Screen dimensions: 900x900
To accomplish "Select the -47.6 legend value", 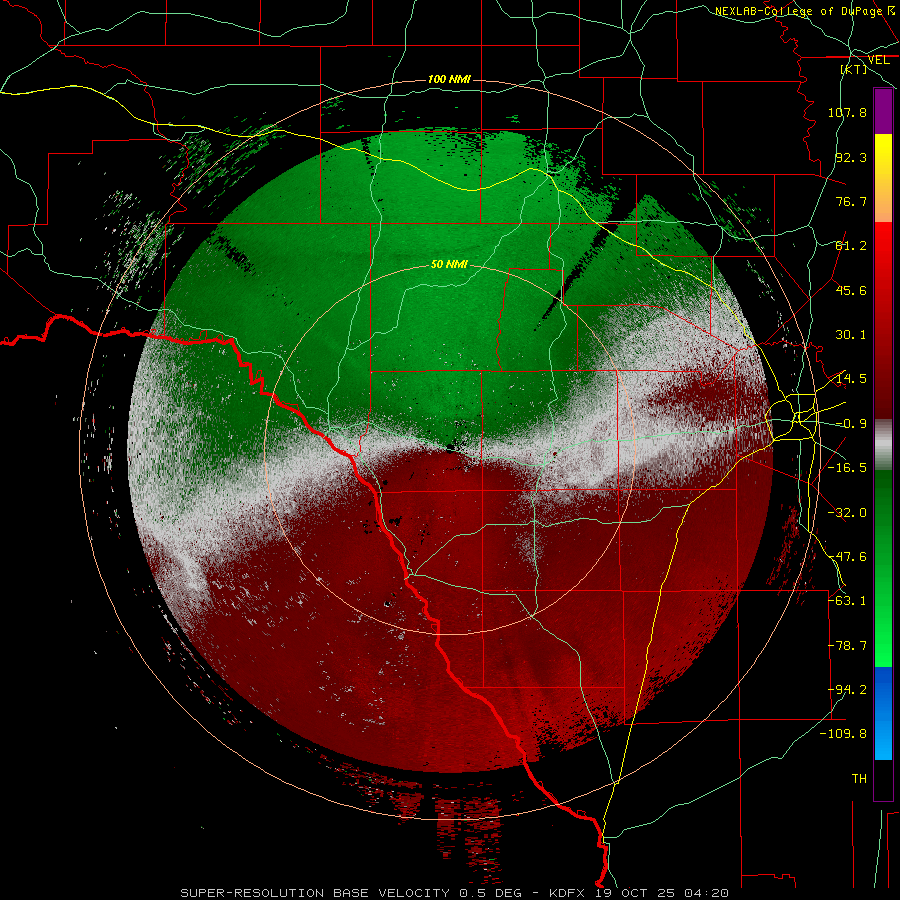I will [x=847, y=557].
